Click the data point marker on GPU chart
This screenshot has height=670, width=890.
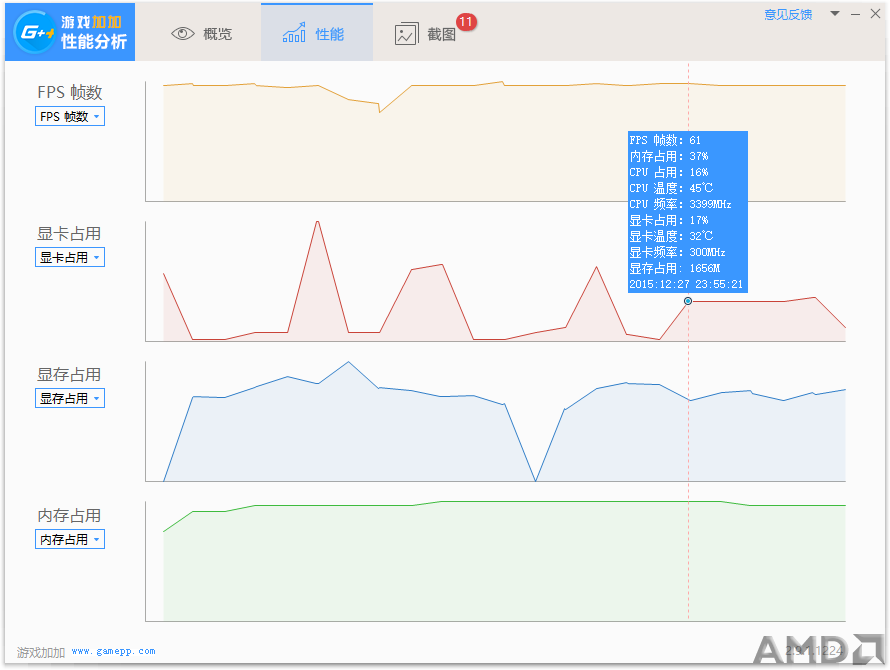pos(688,301)
